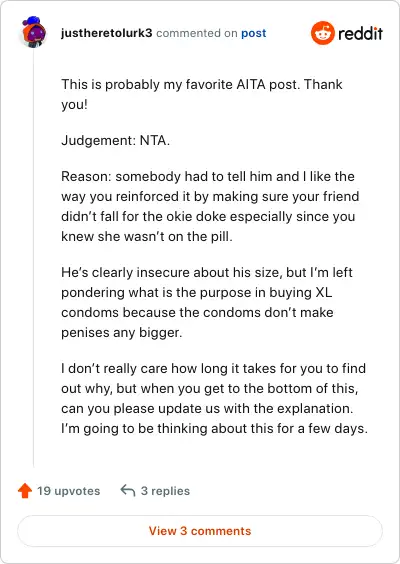Viewport: 400px width, 564px height.
Task: Click the paragraph starting 'Reason: somebody had'
Action: [x=210, y=206]
